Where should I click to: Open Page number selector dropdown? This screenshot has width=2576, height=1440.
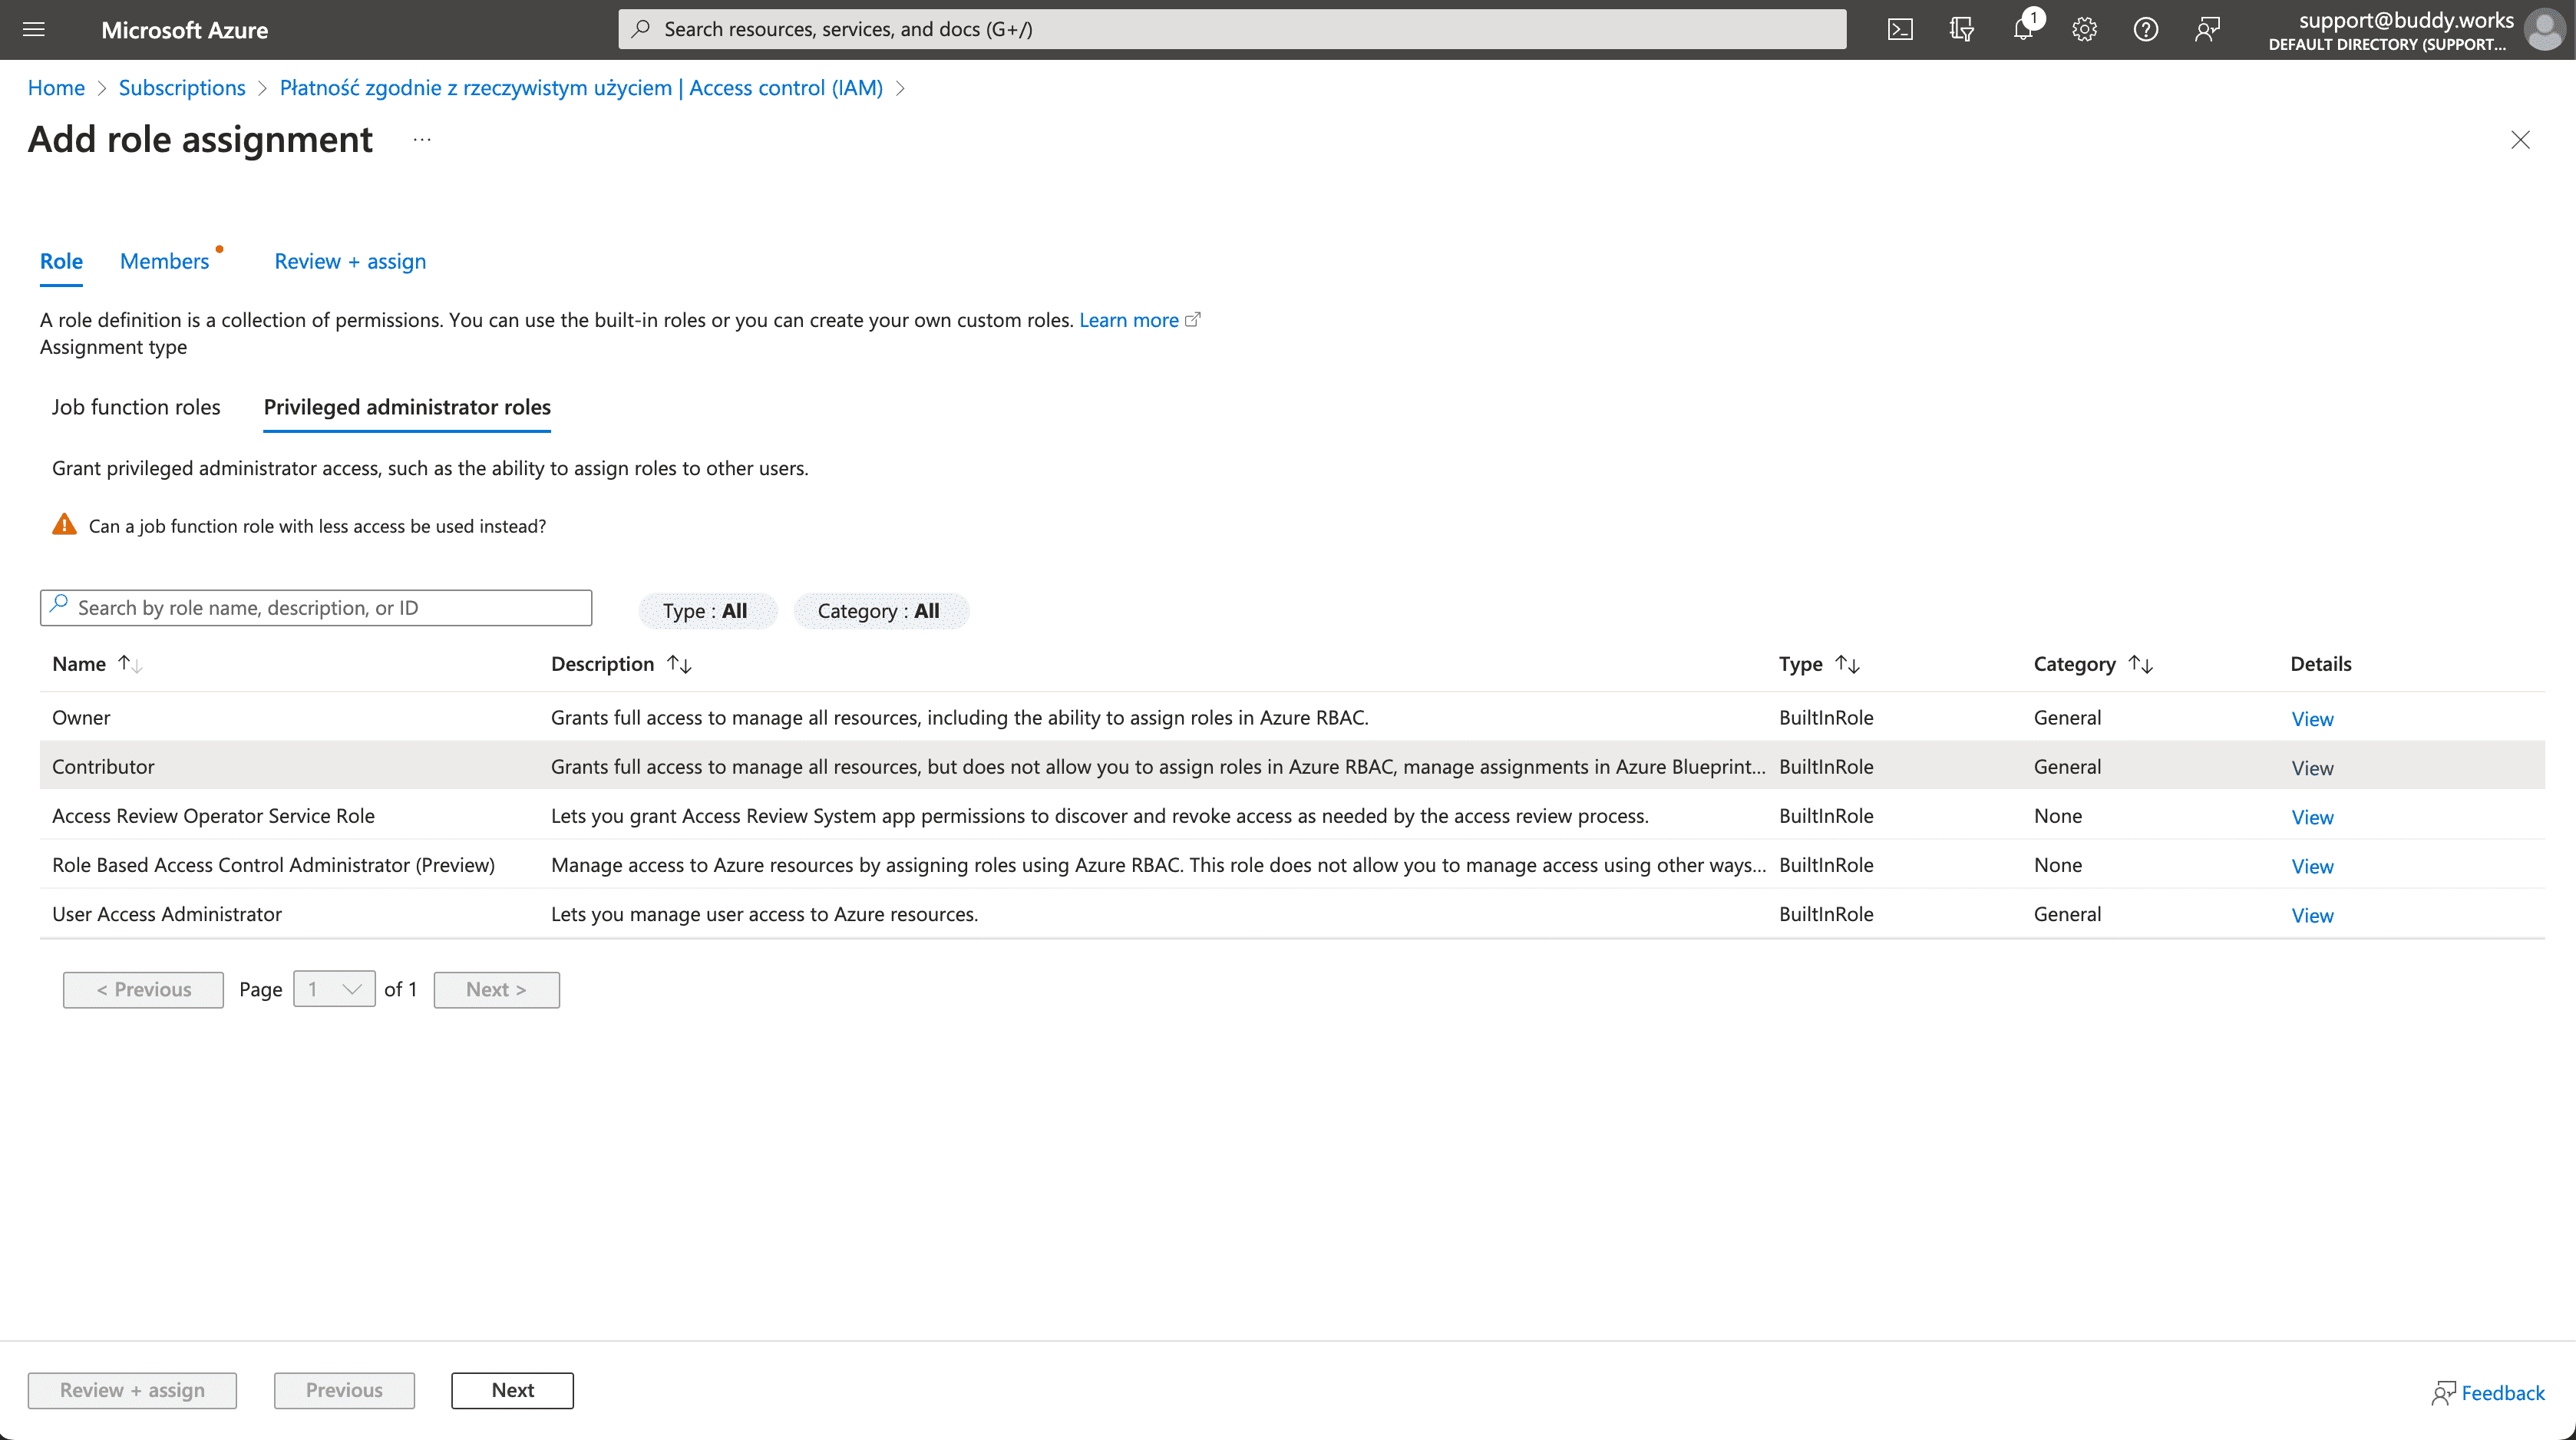point(332,989)
